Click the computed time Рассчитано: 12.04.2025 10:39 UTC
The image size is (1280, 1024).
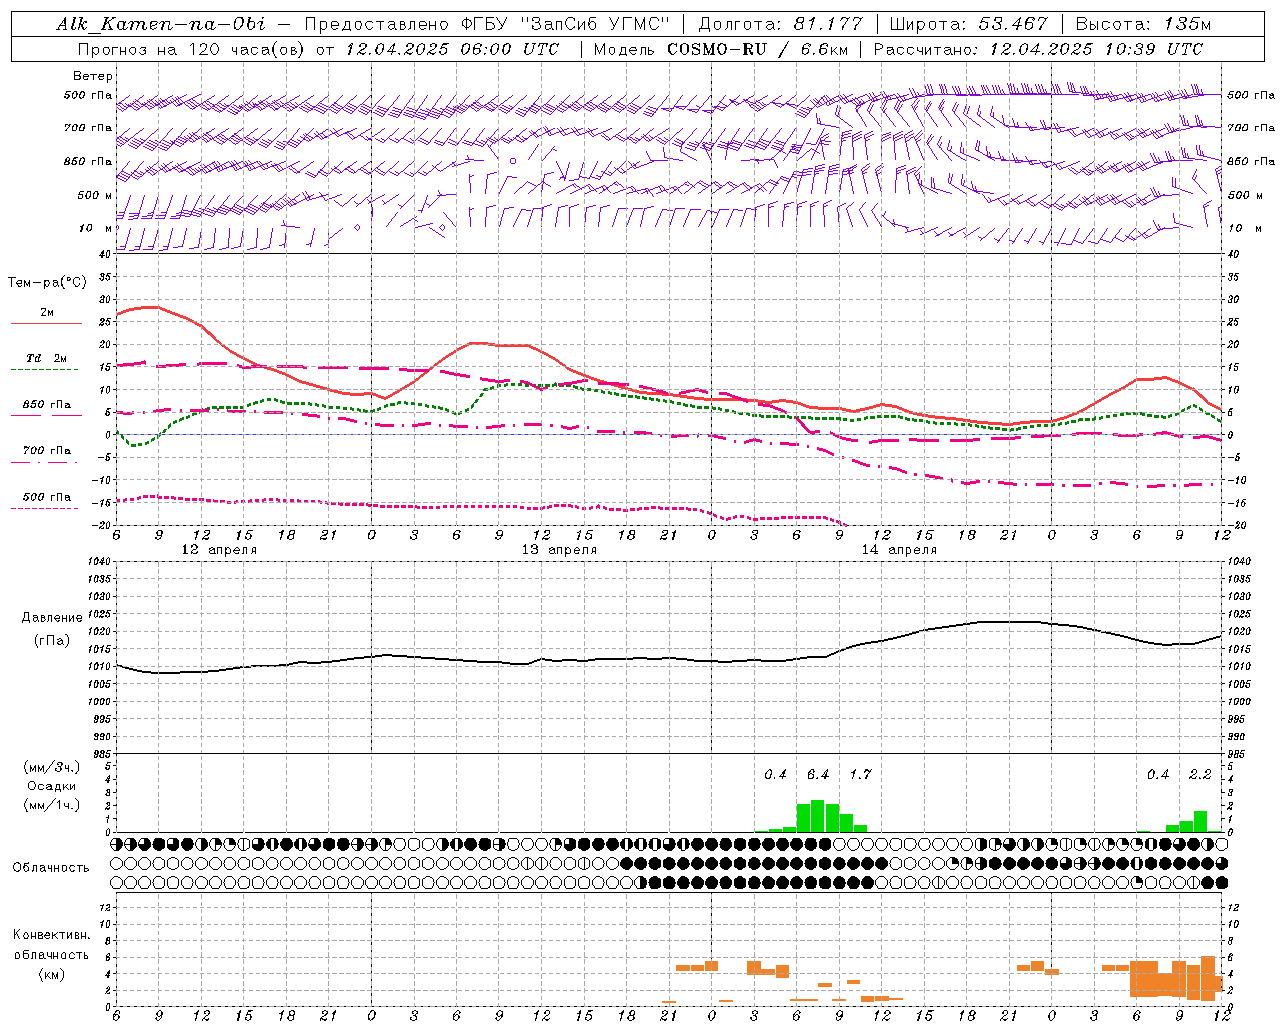[x=1038, y=49]
